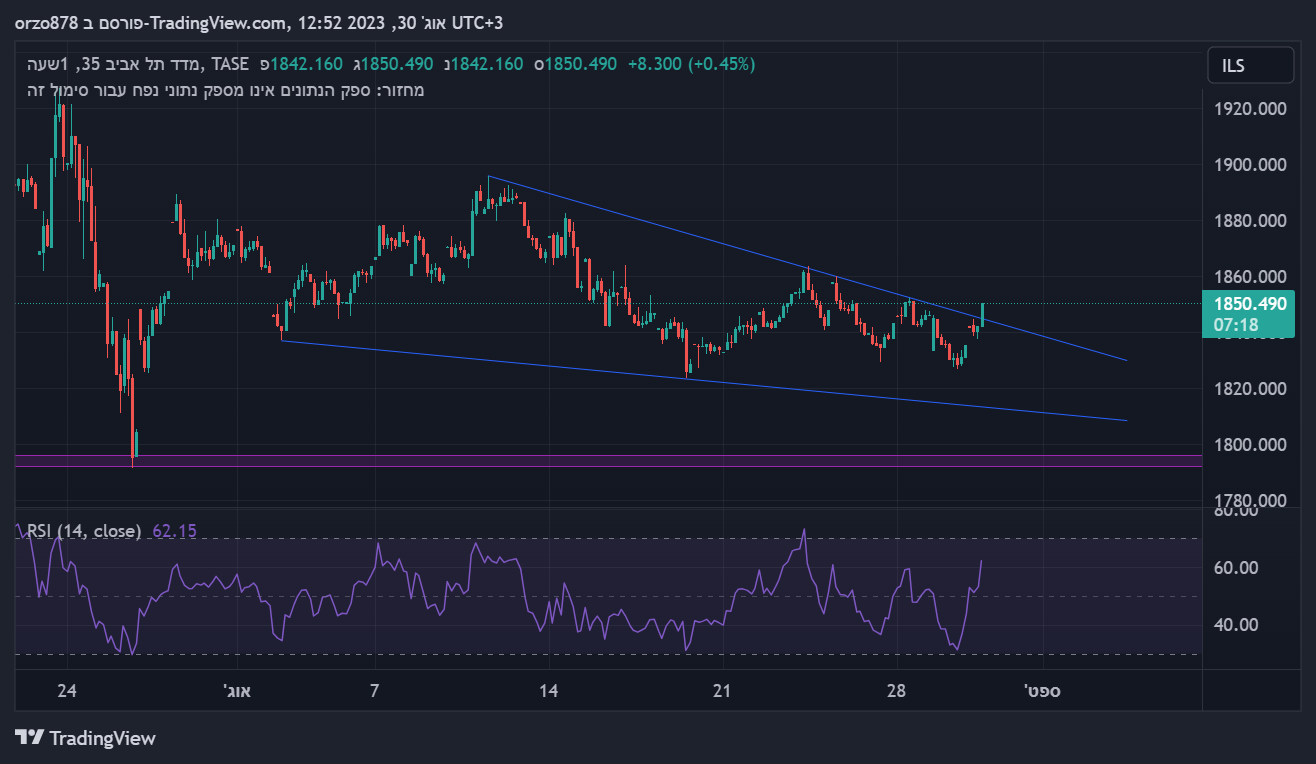
Task: Click date label 14 on time axis
Action: click(x=548, y=691)
